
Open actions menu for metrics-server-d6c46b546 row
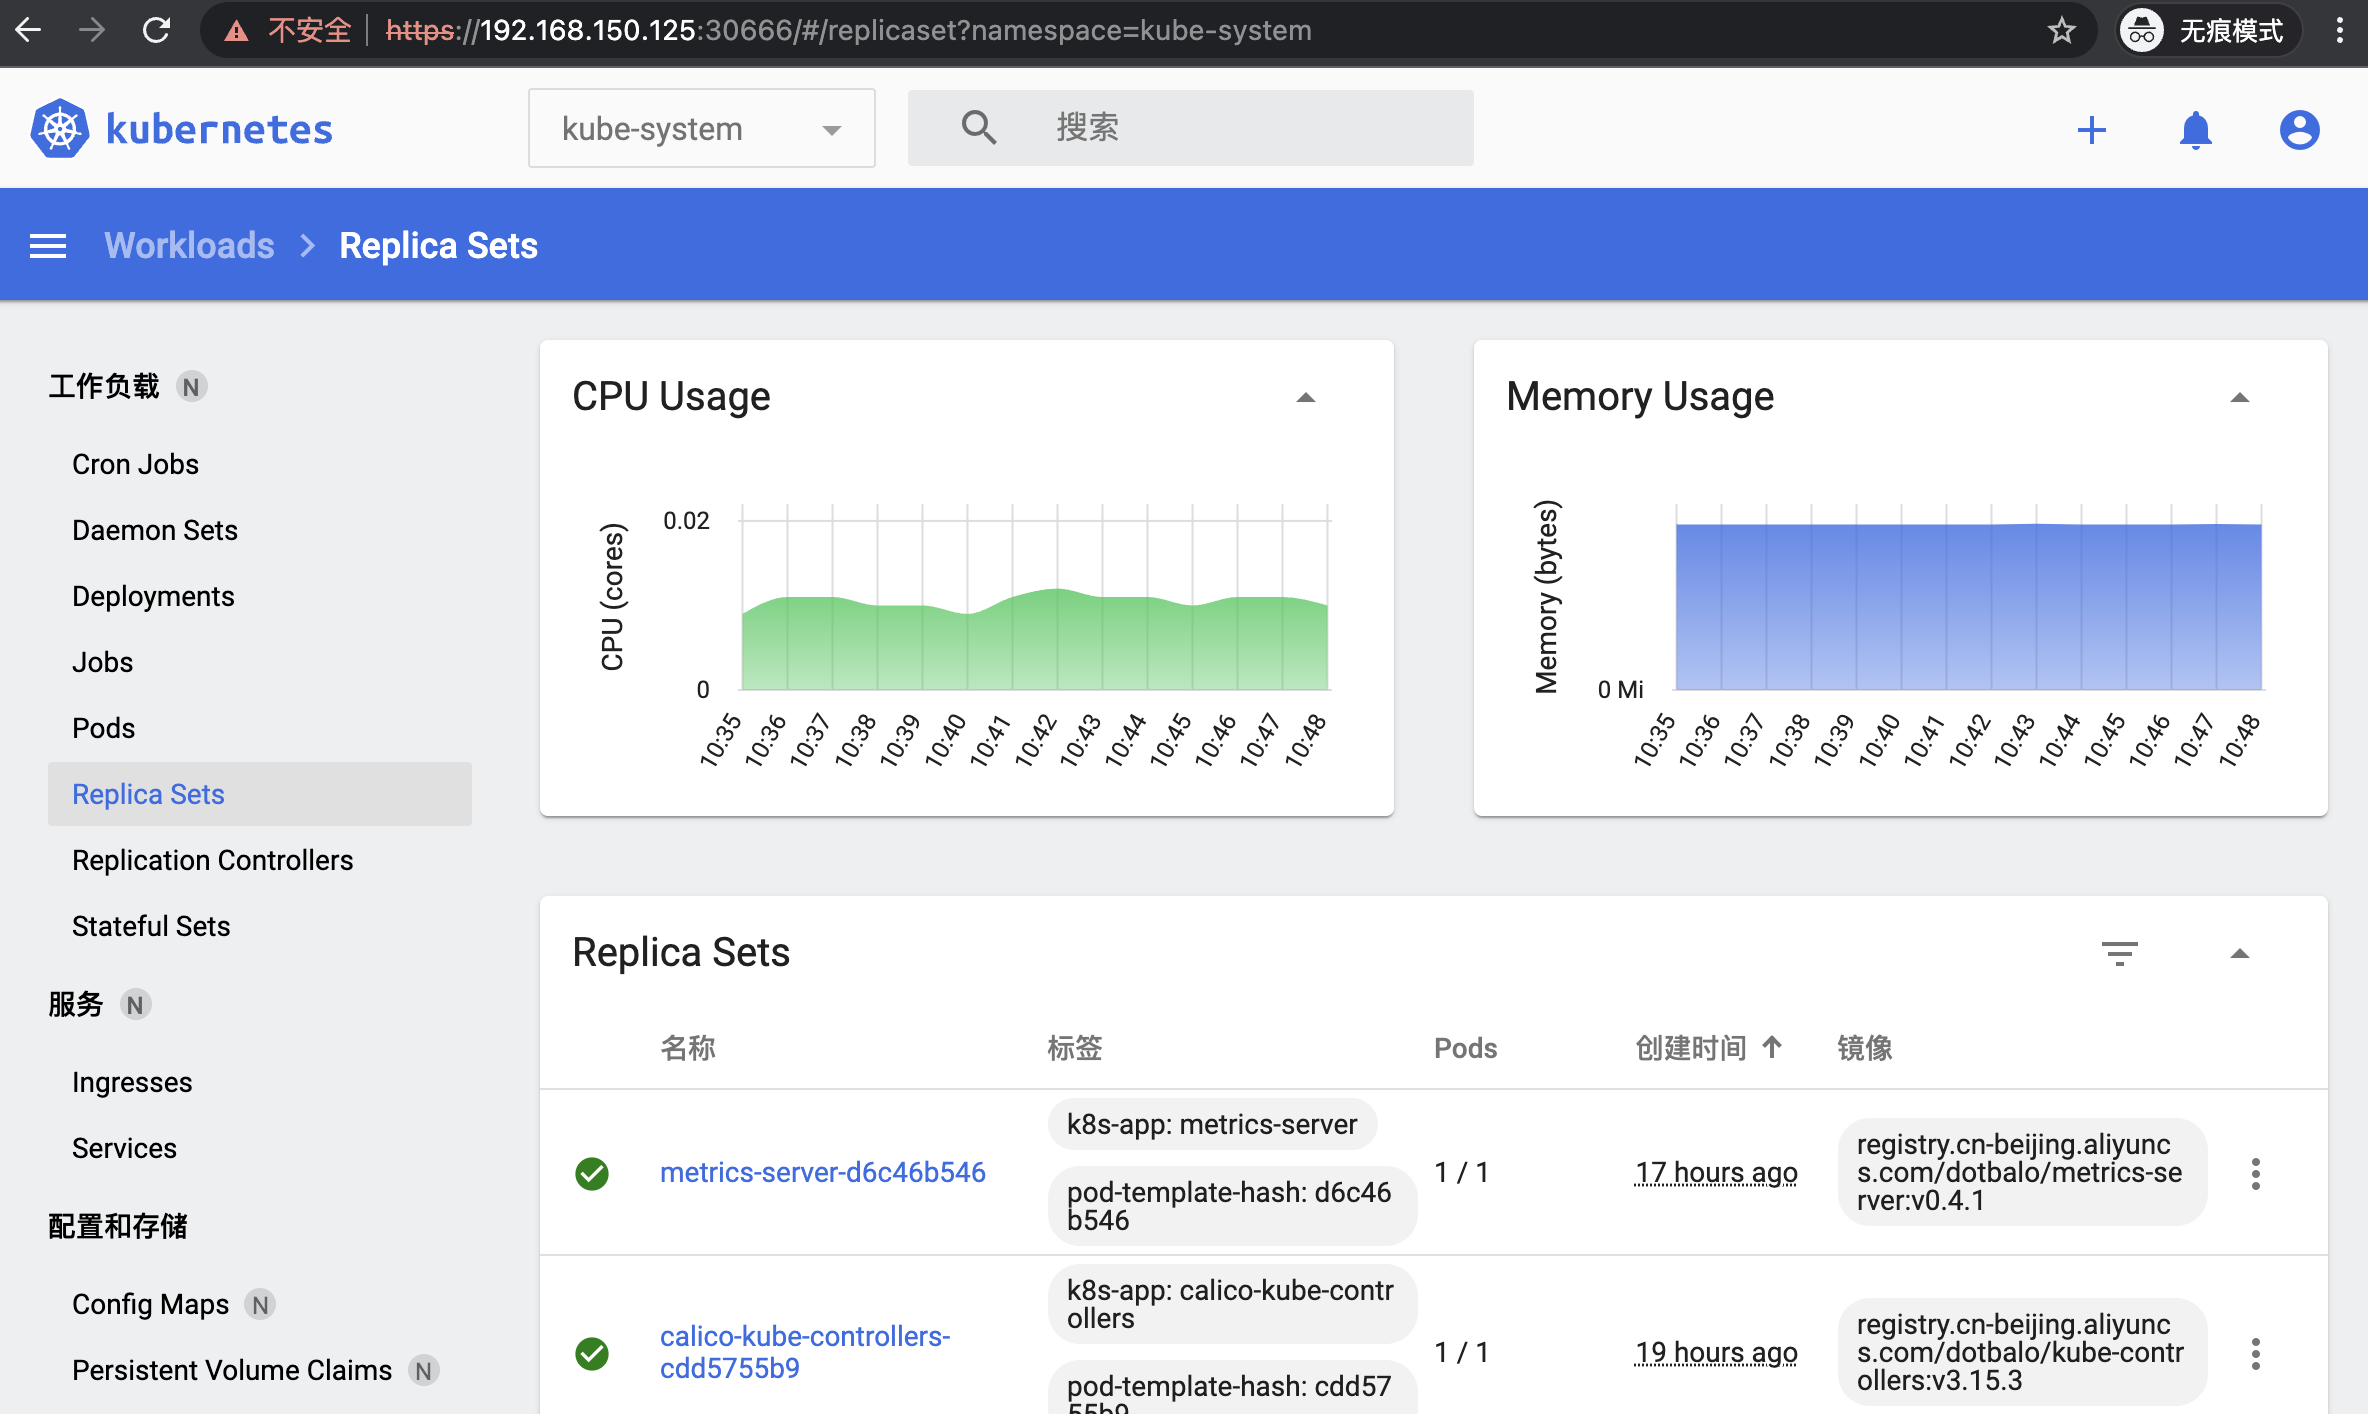2255,1173
